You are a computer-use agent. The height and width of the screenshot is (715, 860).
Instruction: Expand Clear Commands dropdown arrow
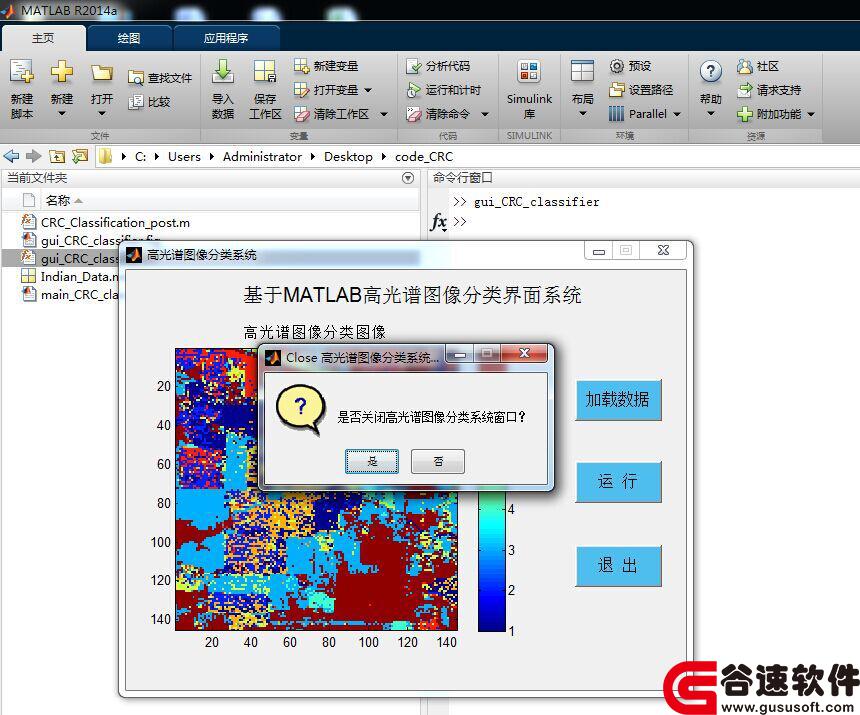click(485, 114)
